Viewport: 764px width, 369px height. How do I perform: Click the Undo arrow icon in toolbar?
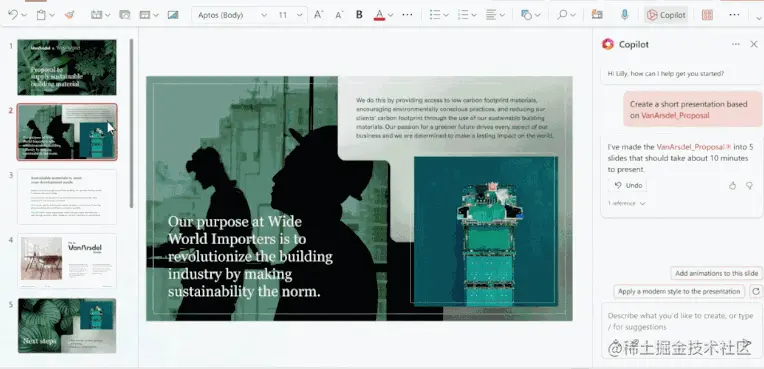(13, 15)
